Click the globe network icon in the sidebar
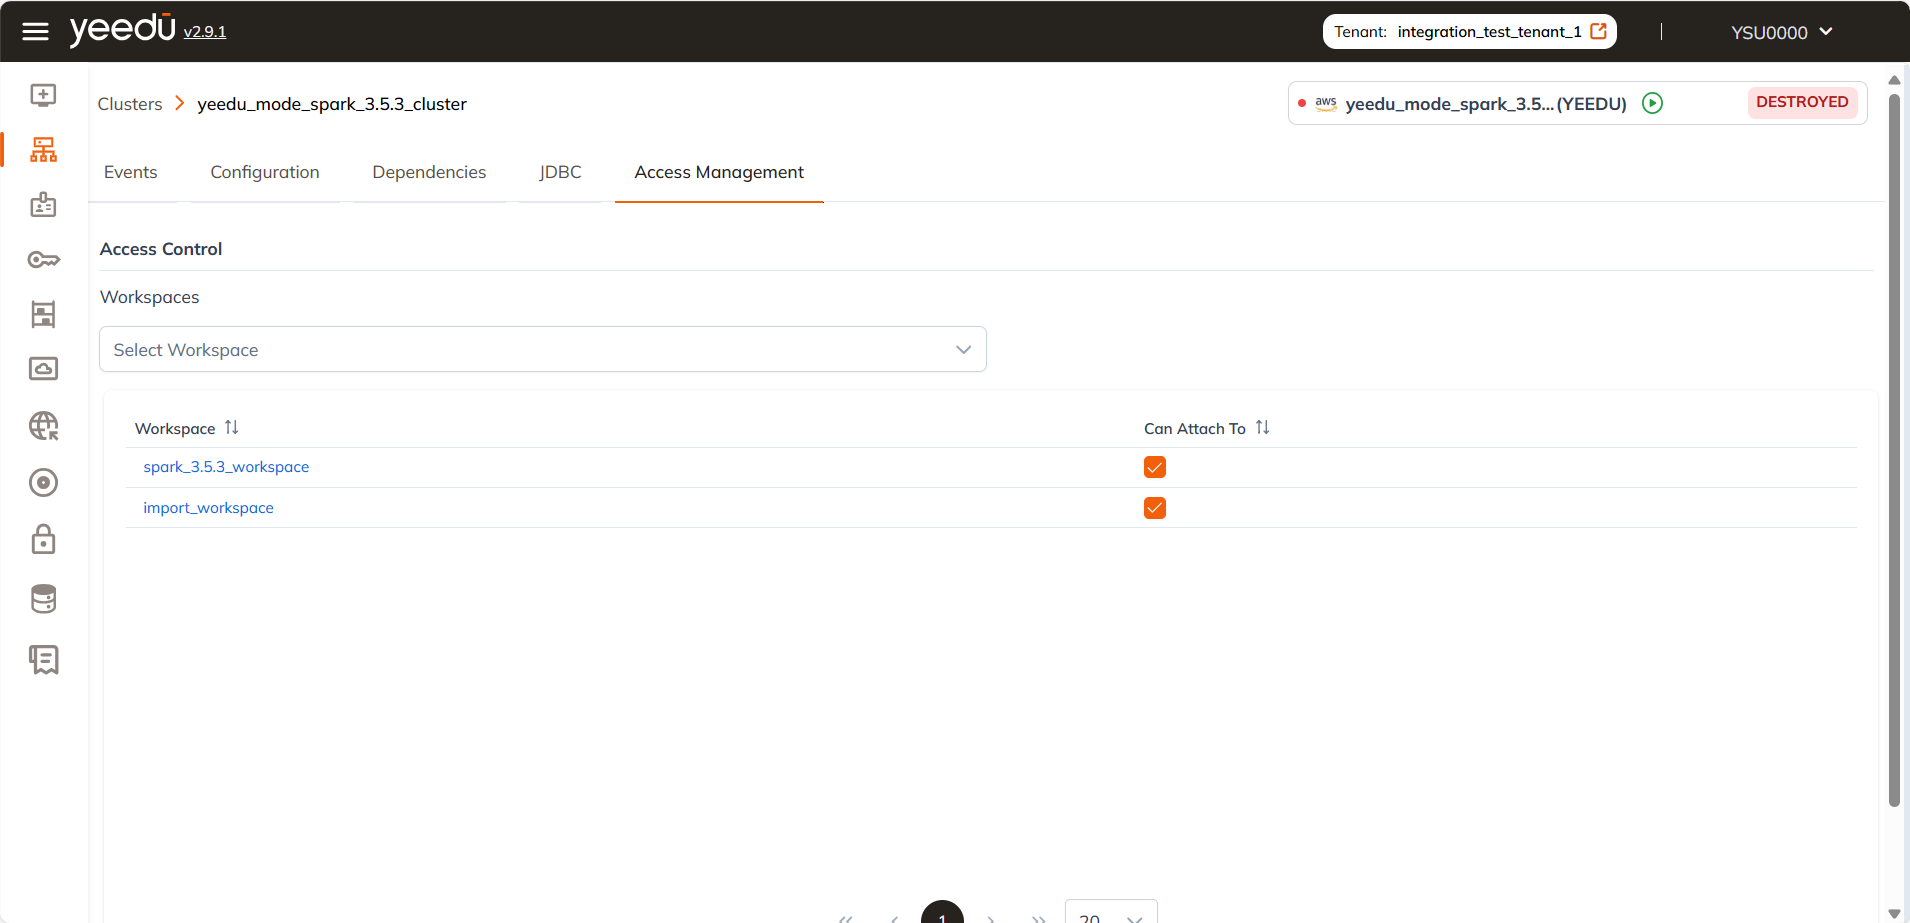 (42, 425)
